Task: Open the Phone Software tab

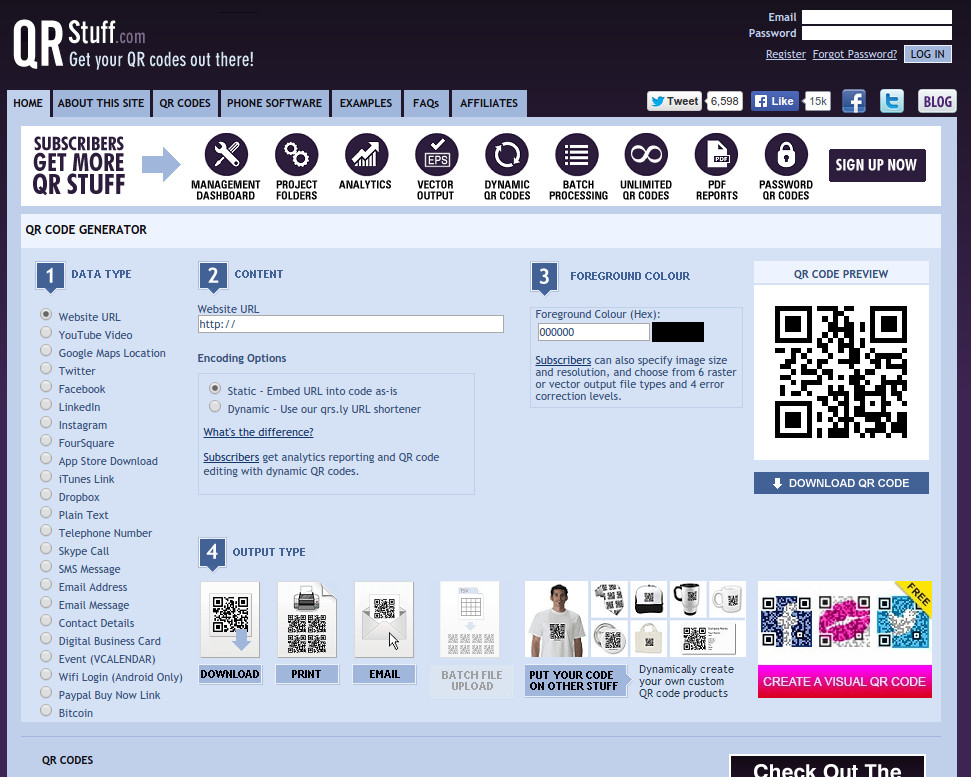Action: coord(274,103)
